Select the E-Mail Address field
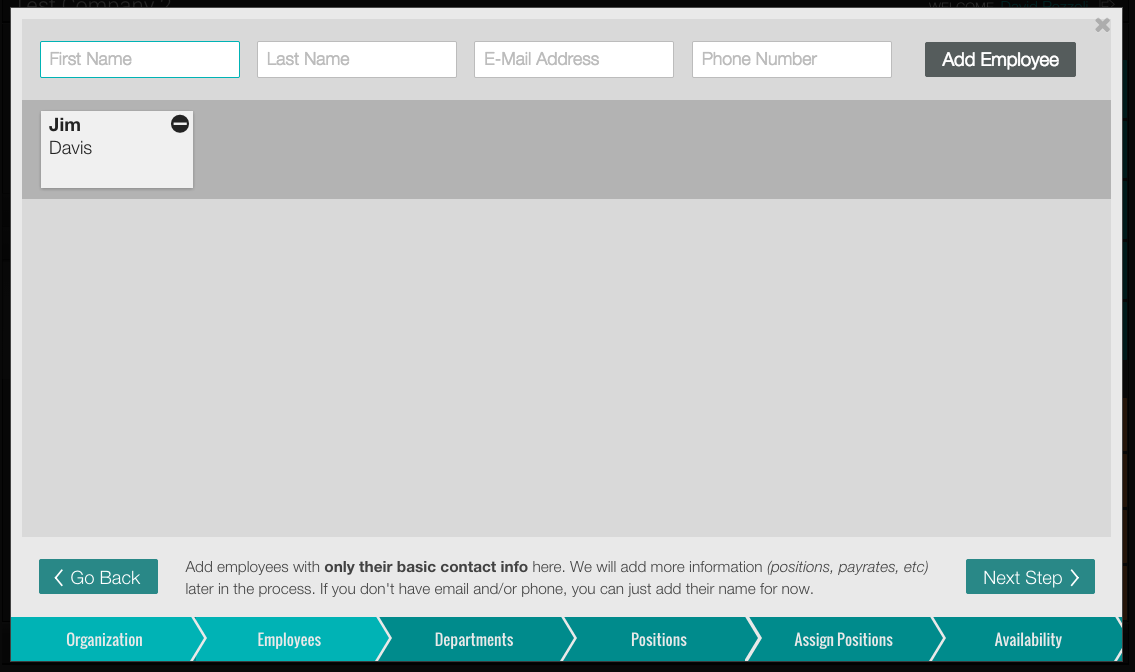This screenshot has height=672, width=1135. (x=574, y=59)
